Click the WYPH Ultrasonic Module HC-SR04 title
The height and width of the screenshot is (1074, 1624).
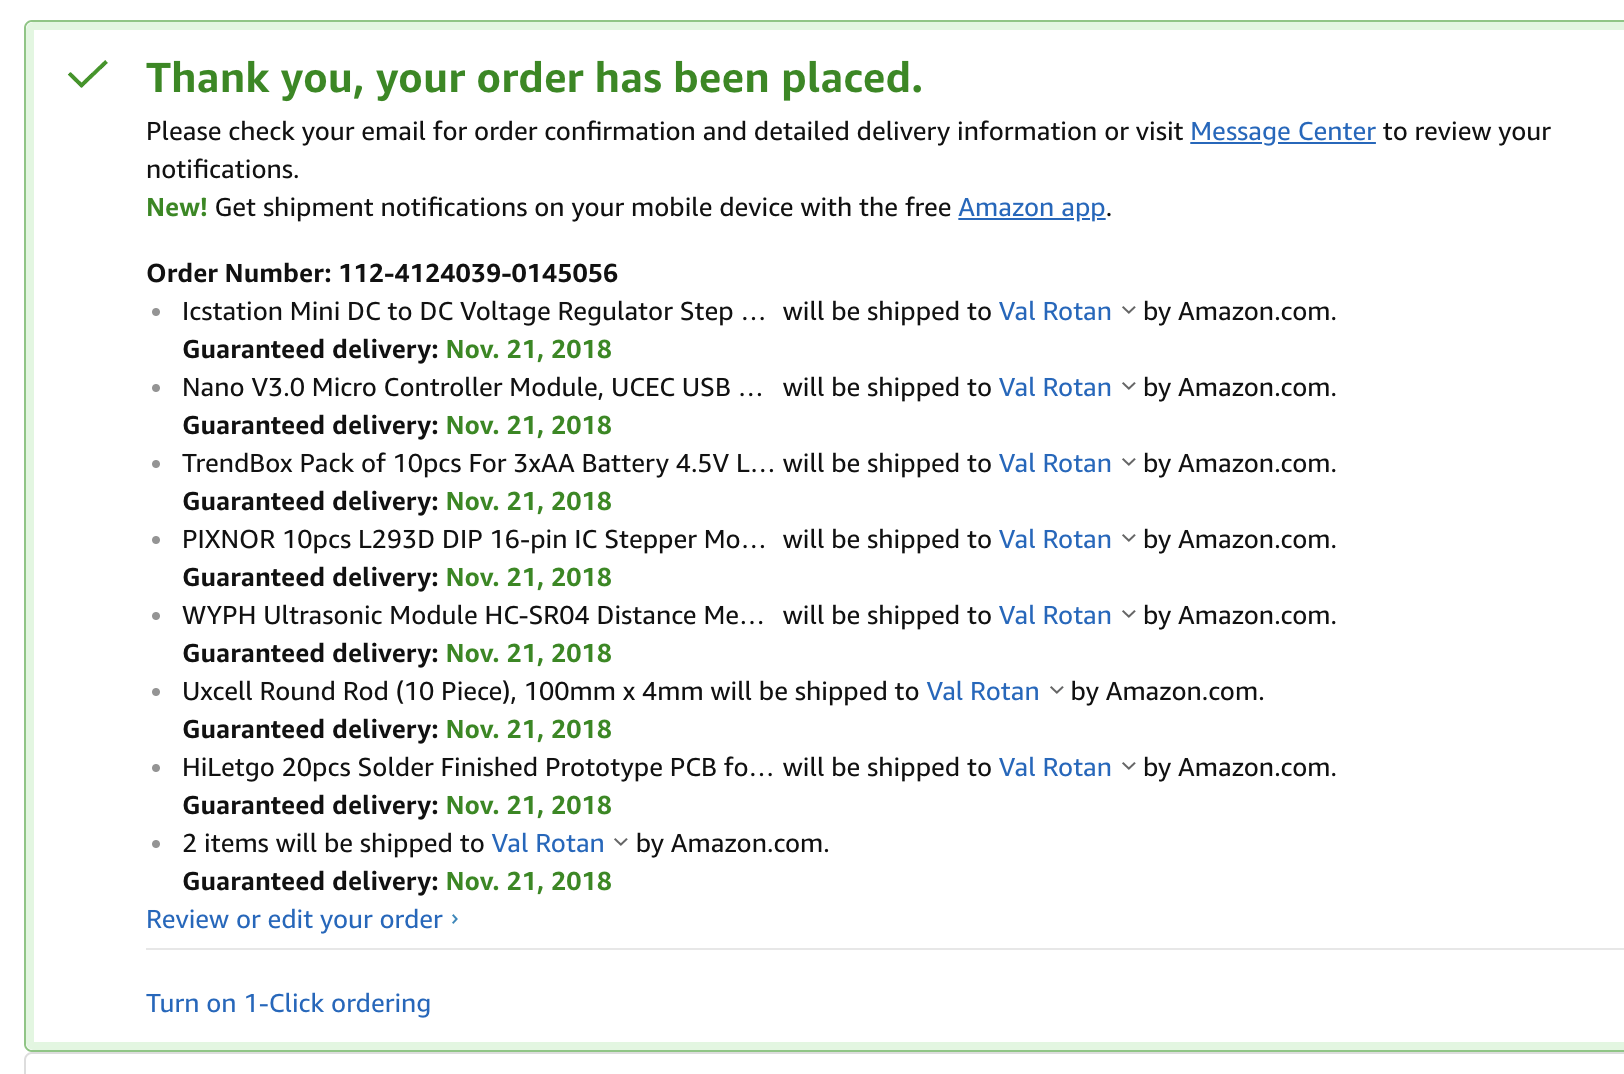click(474, 616)
